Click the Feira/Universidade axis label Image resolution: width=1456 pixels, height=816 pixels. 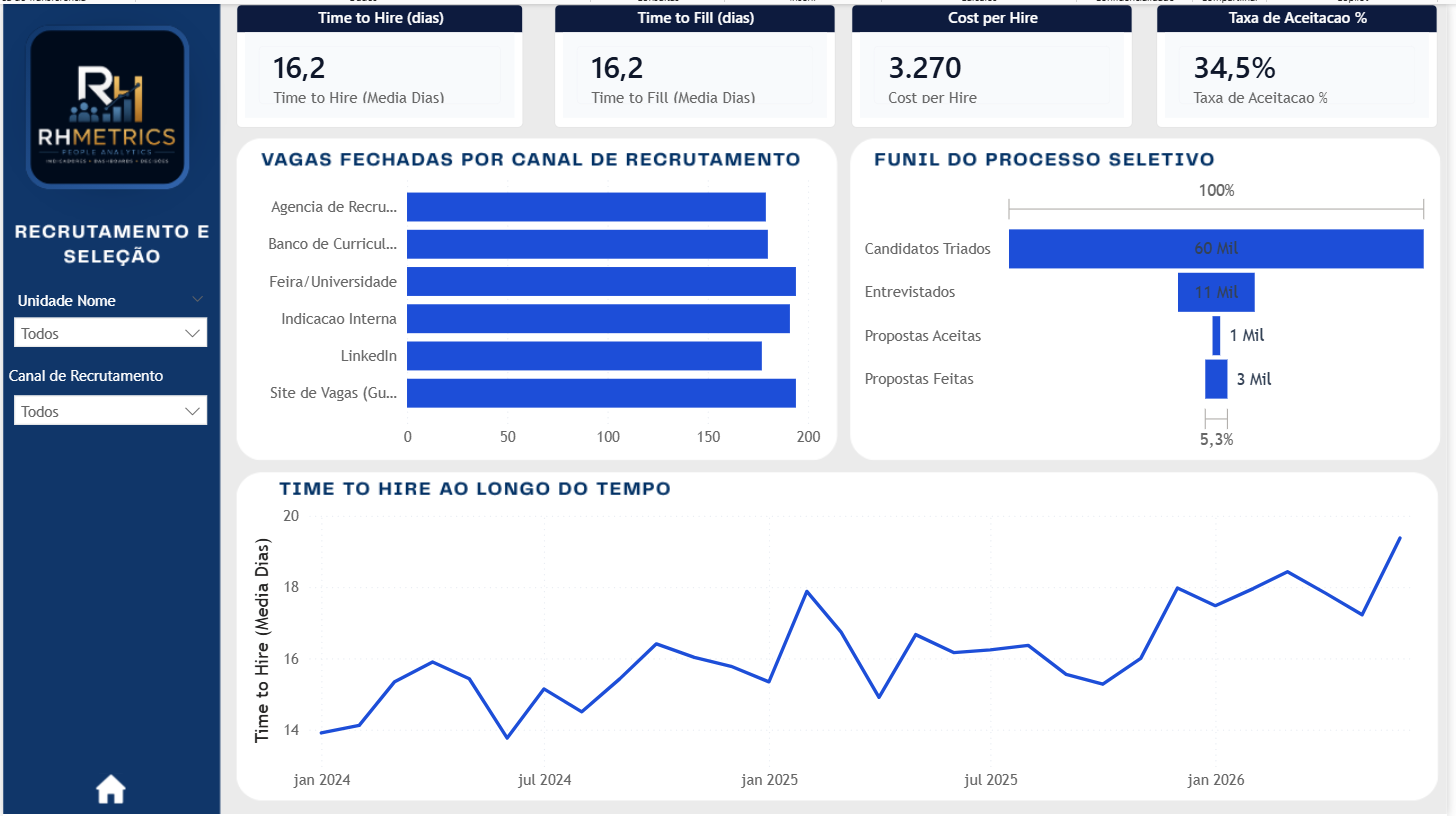pos(334,282)
